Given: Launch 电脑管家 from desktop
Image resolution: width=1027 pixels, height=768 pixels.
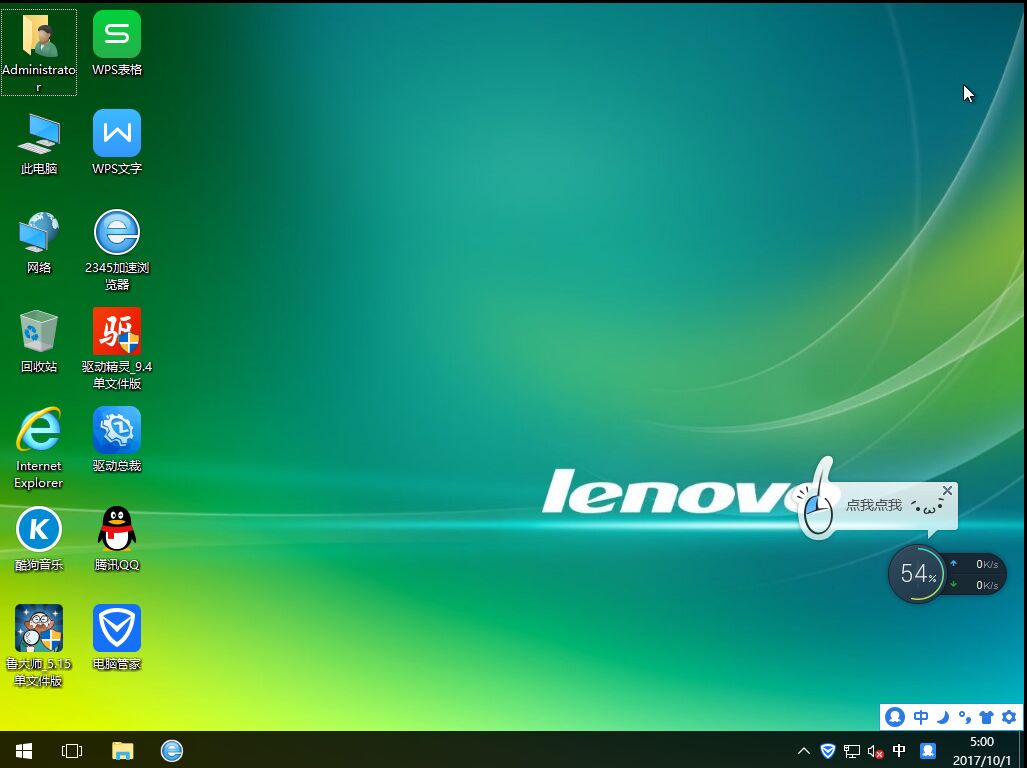Looking at the screenshot, I should pos(117,638).
